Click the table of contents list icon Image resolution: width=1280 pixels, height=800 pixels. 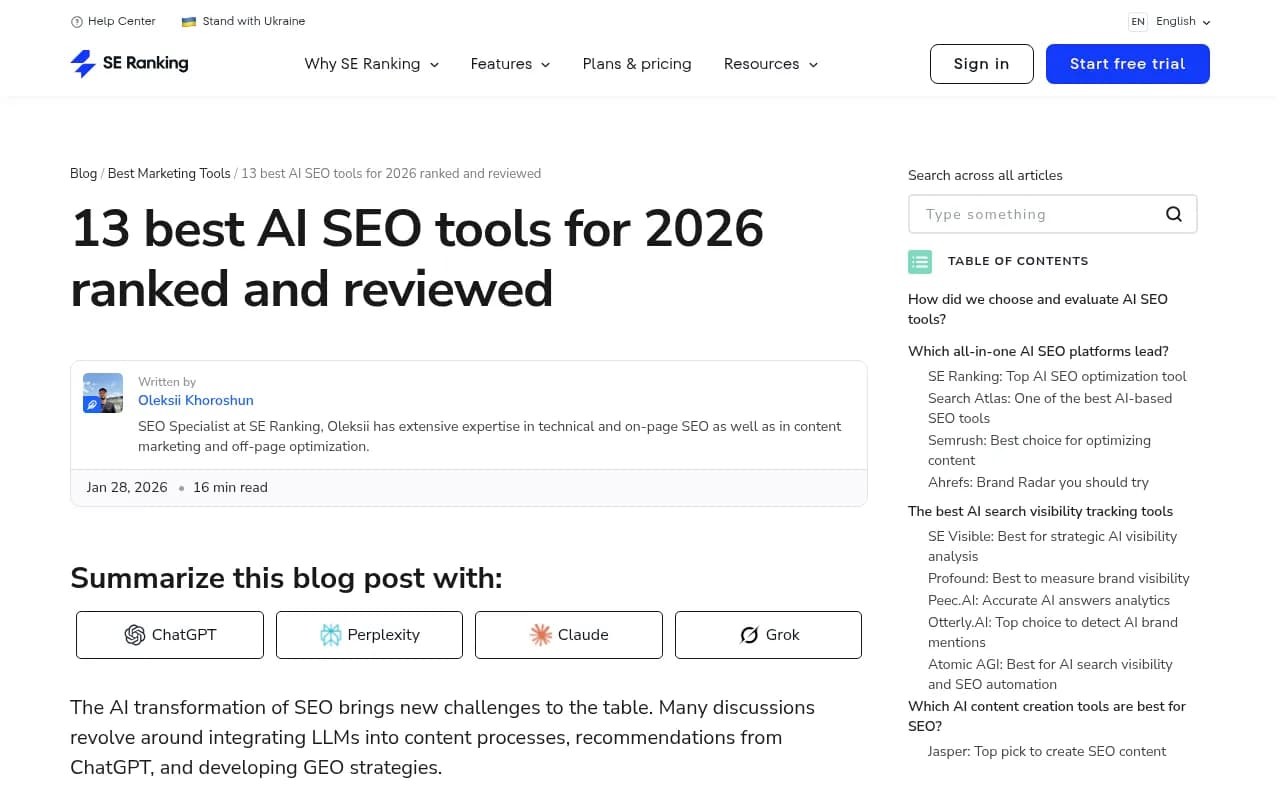click(x=920, y=261)
